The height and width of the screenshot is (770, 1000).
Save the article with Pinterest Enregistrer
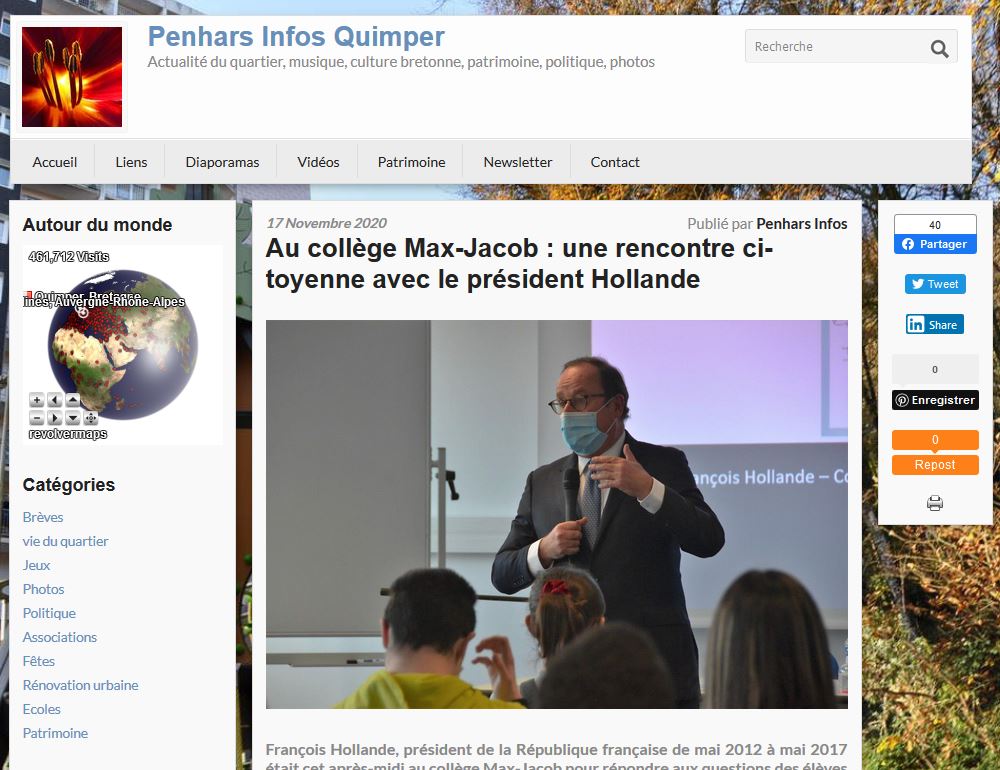tap(935, 400)
